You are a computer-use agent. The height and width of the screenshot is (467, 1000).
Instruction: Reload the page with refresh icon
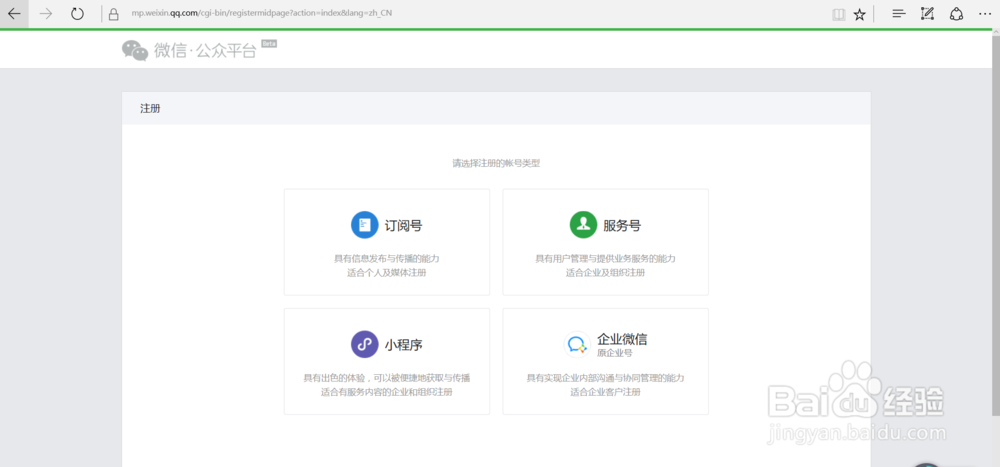coord(78,14)
